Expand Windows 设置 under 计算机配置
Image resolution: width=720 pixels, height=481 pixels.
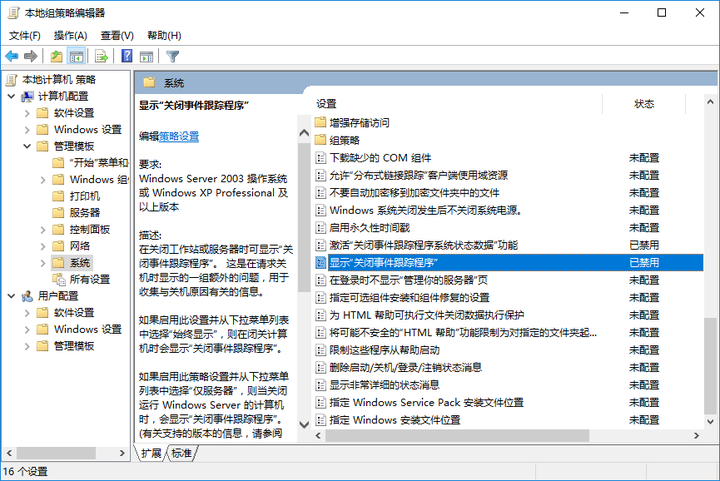point(27,129)
